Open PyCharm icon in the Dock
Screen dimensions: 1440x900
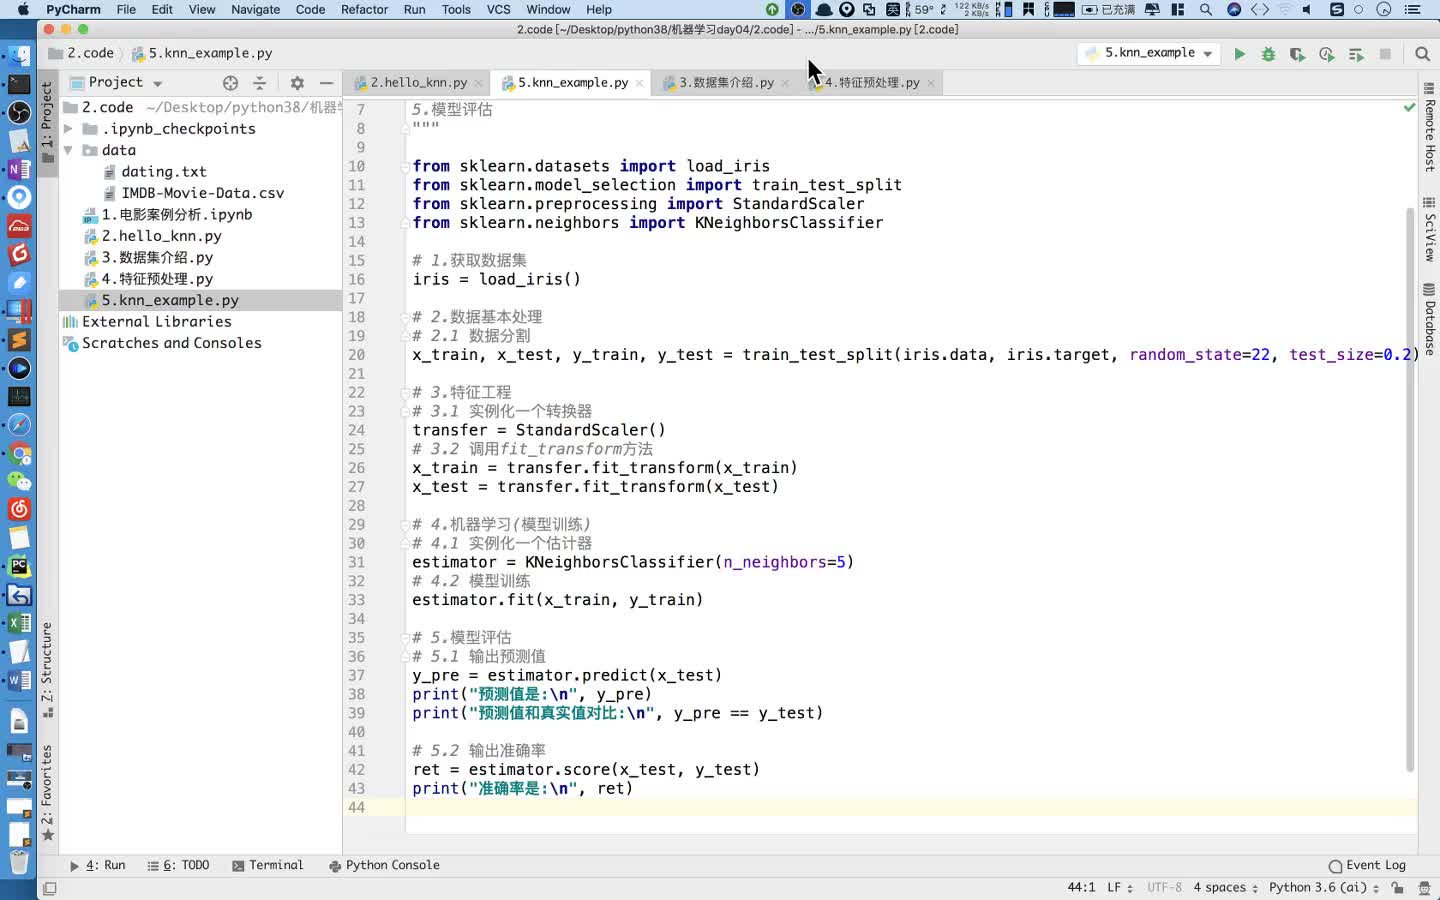point(19,566)
